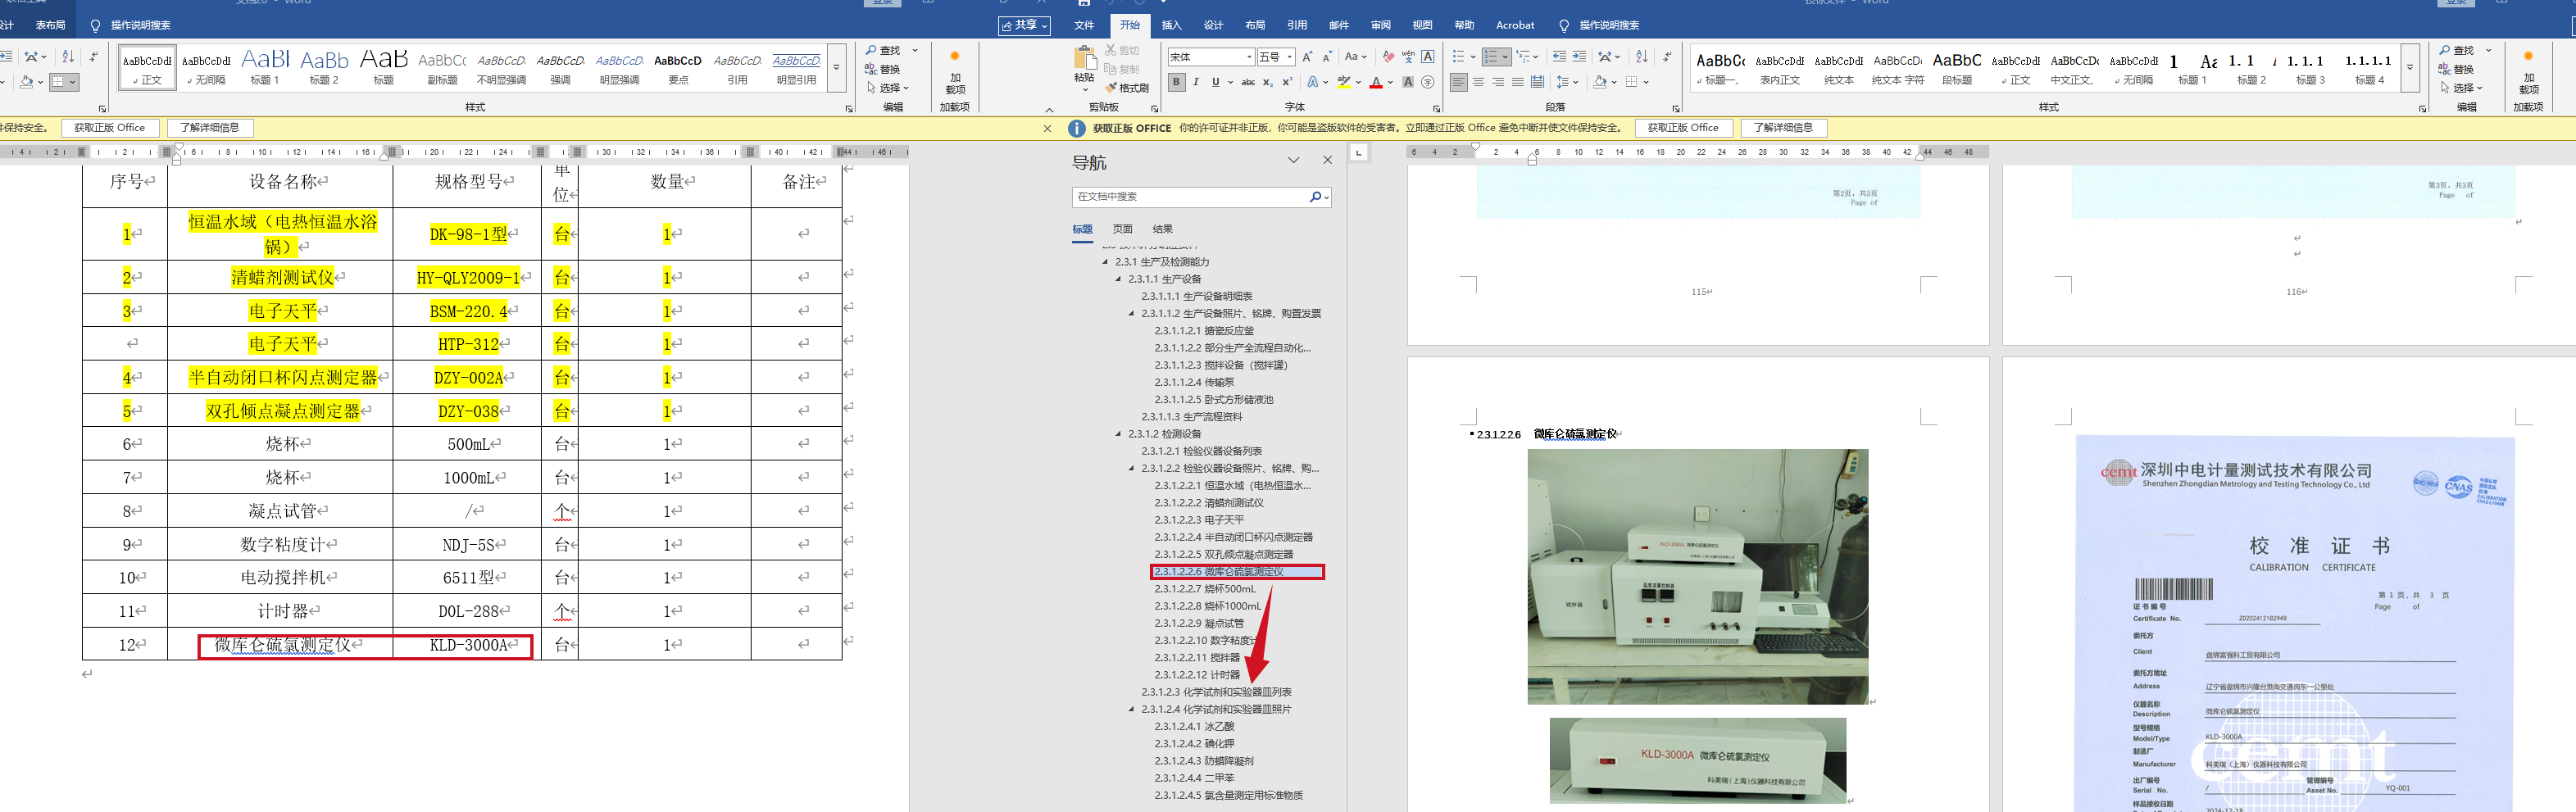2576x812 pixels.
Task: Click the Phonetic Guide (wén) icon
Action: click(x=1408, y=57)
